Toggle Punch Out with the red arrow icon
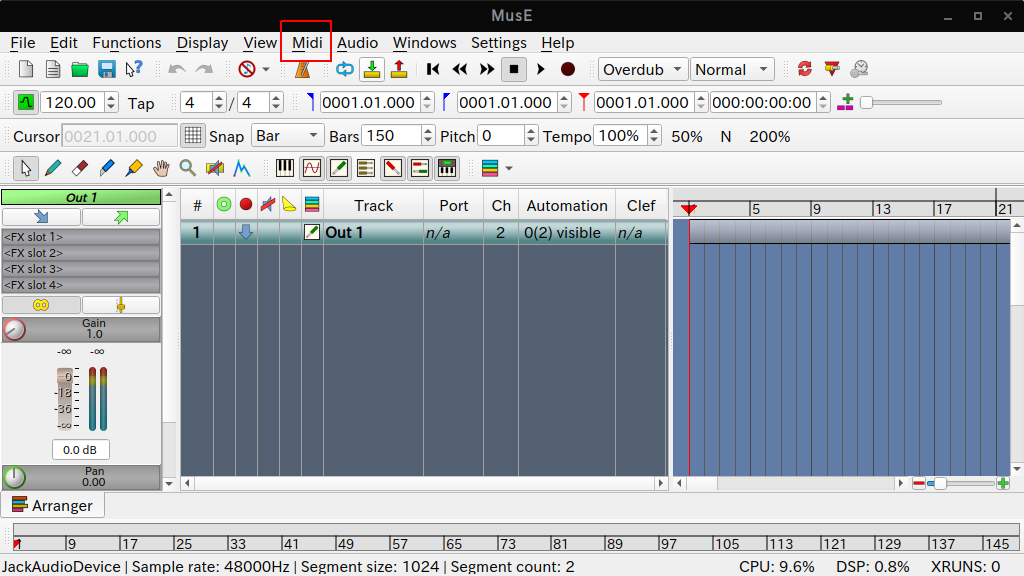 coord(399,69)
